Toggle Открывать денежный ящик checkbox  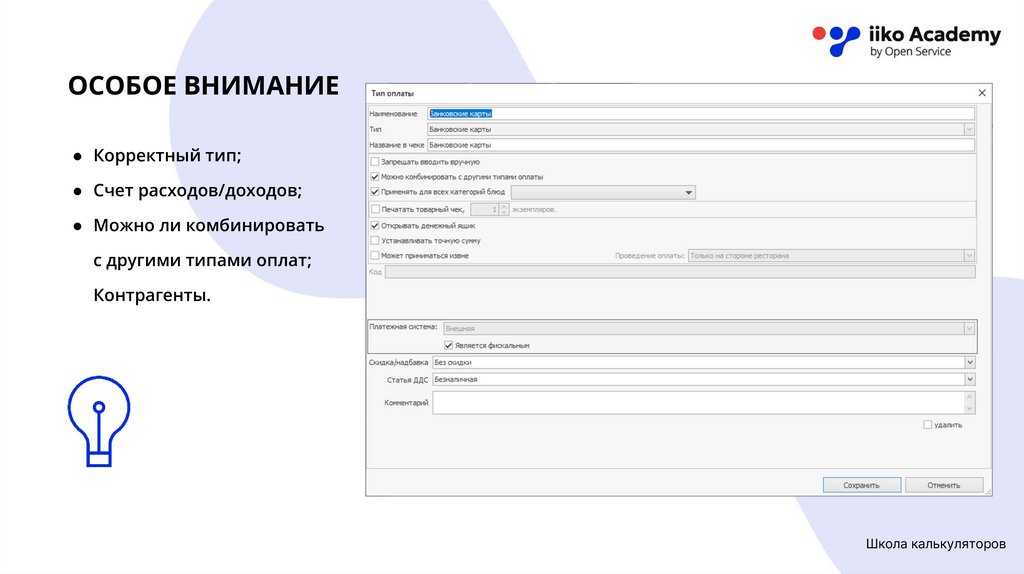pyautogui.click(x=375, y=225)
